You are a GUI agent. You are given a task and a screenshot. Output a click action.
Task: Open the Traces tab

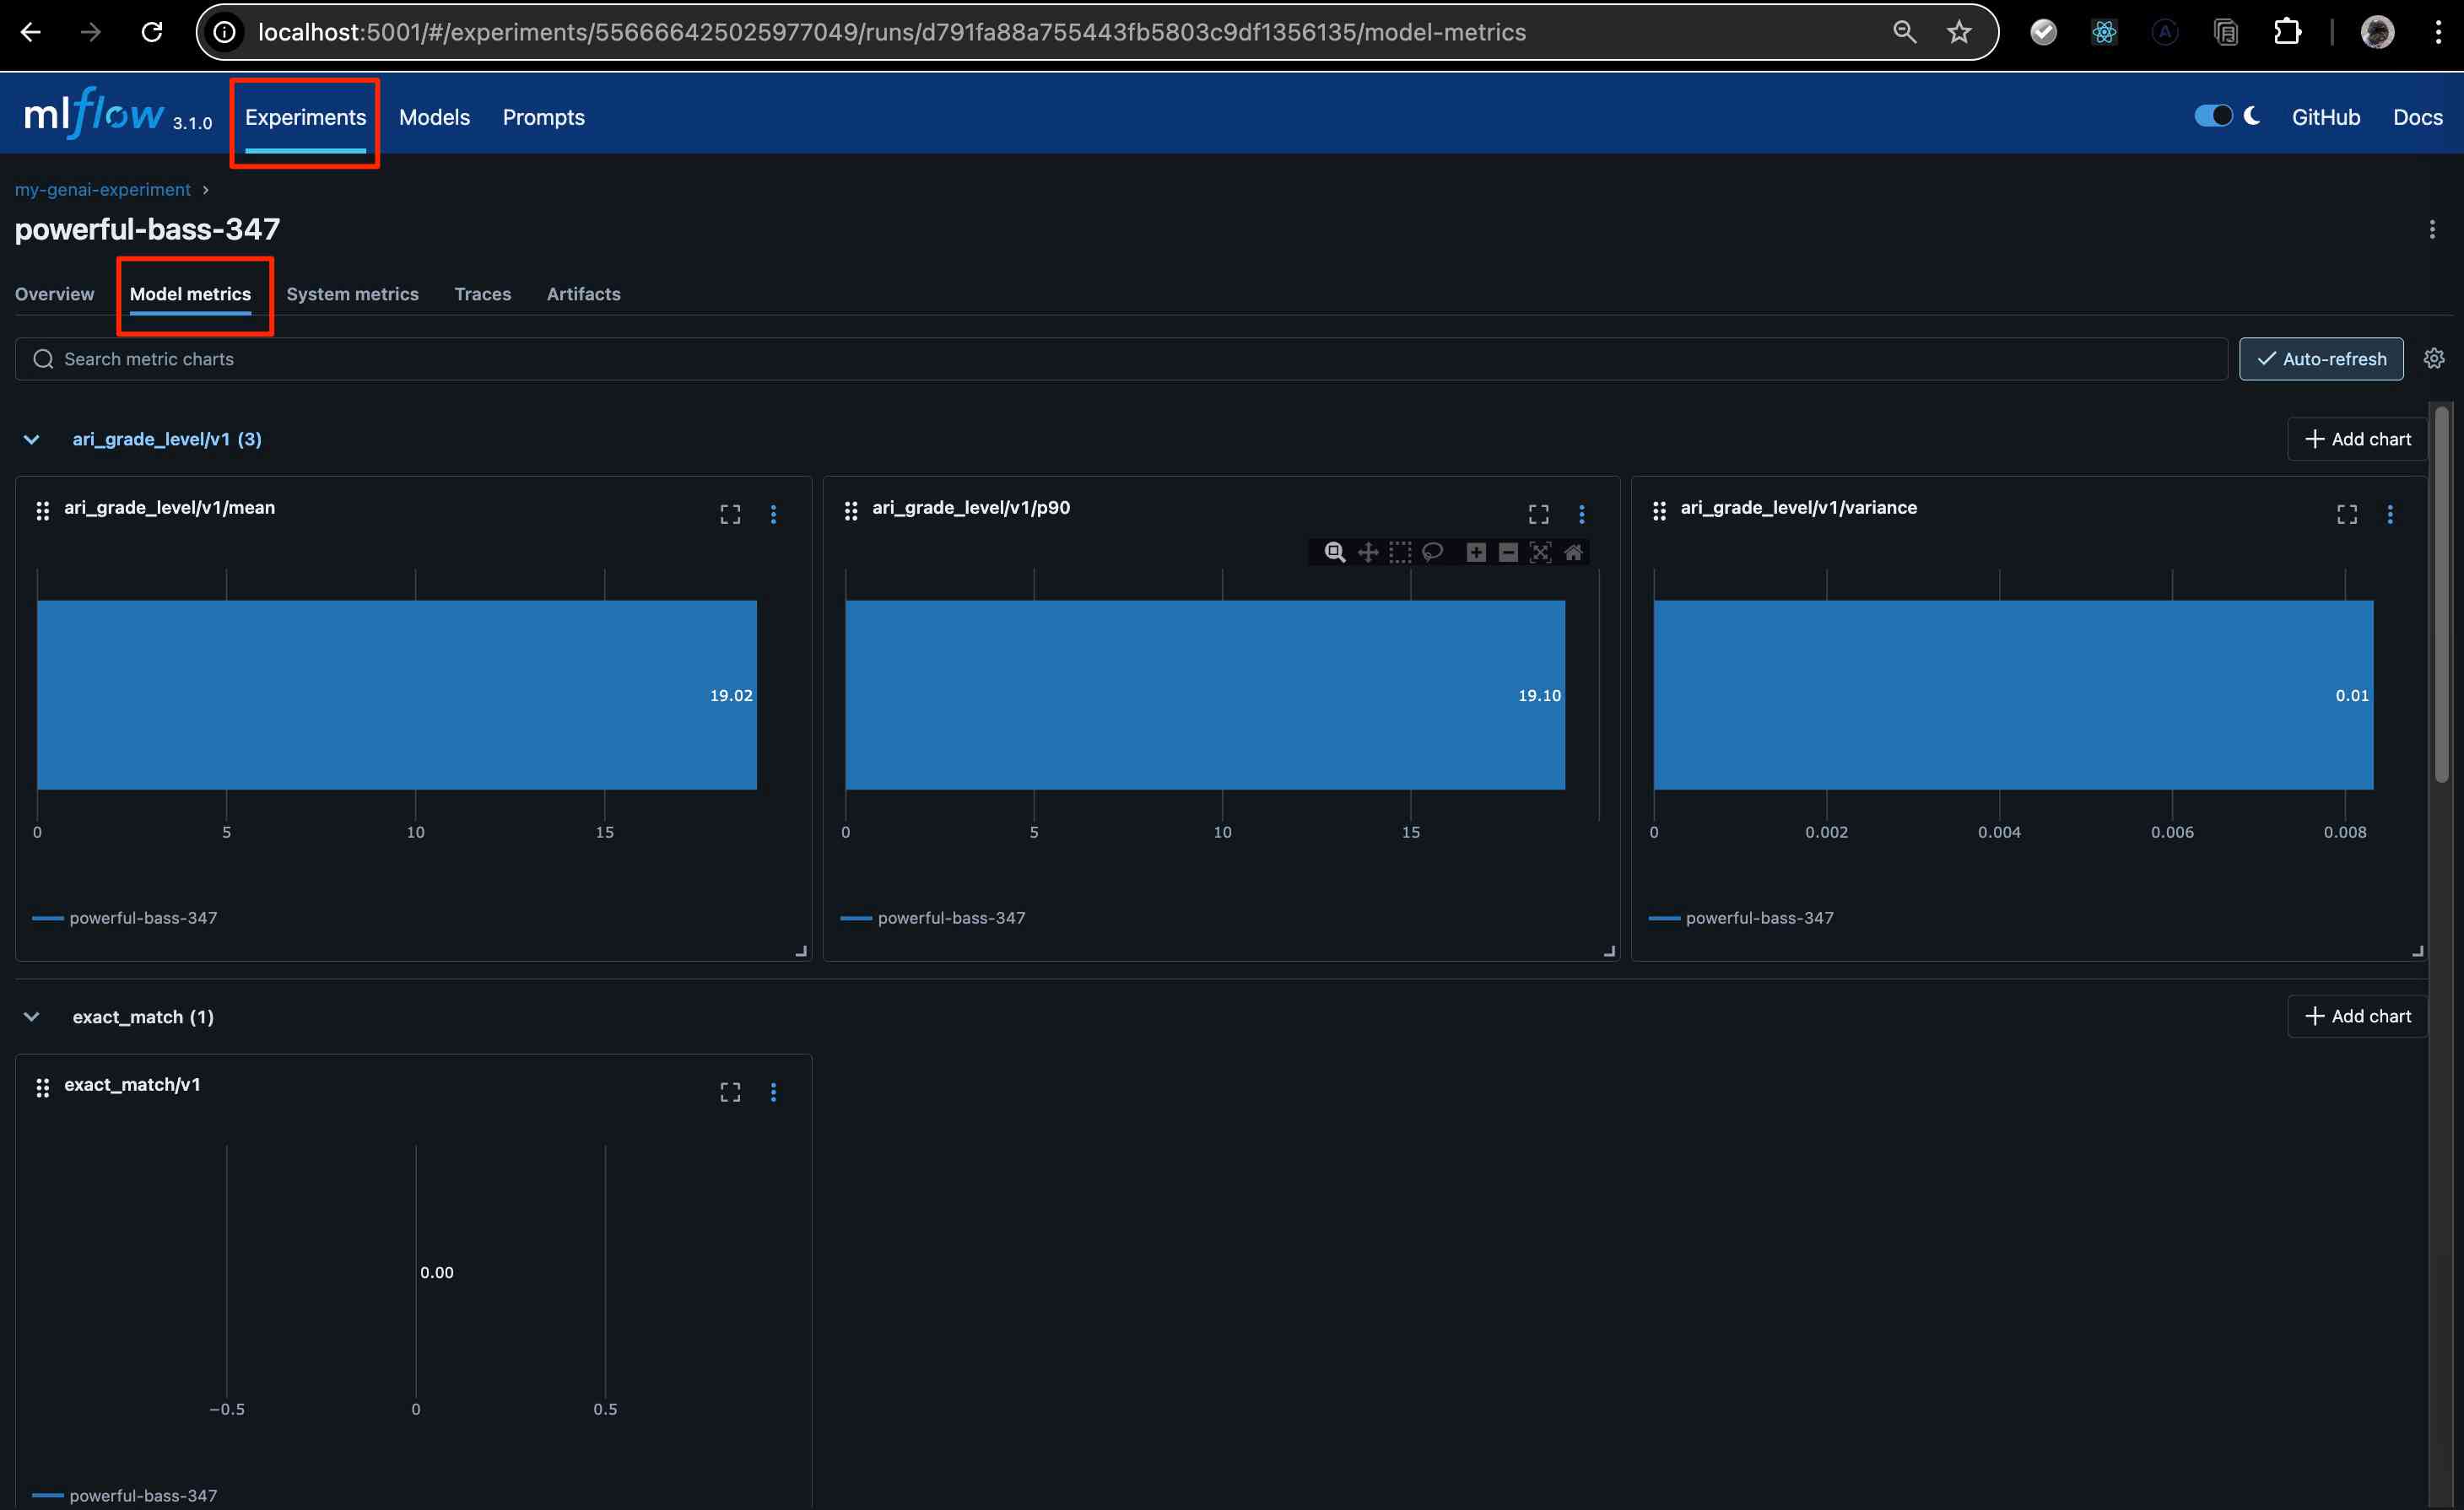click(482, 294)
